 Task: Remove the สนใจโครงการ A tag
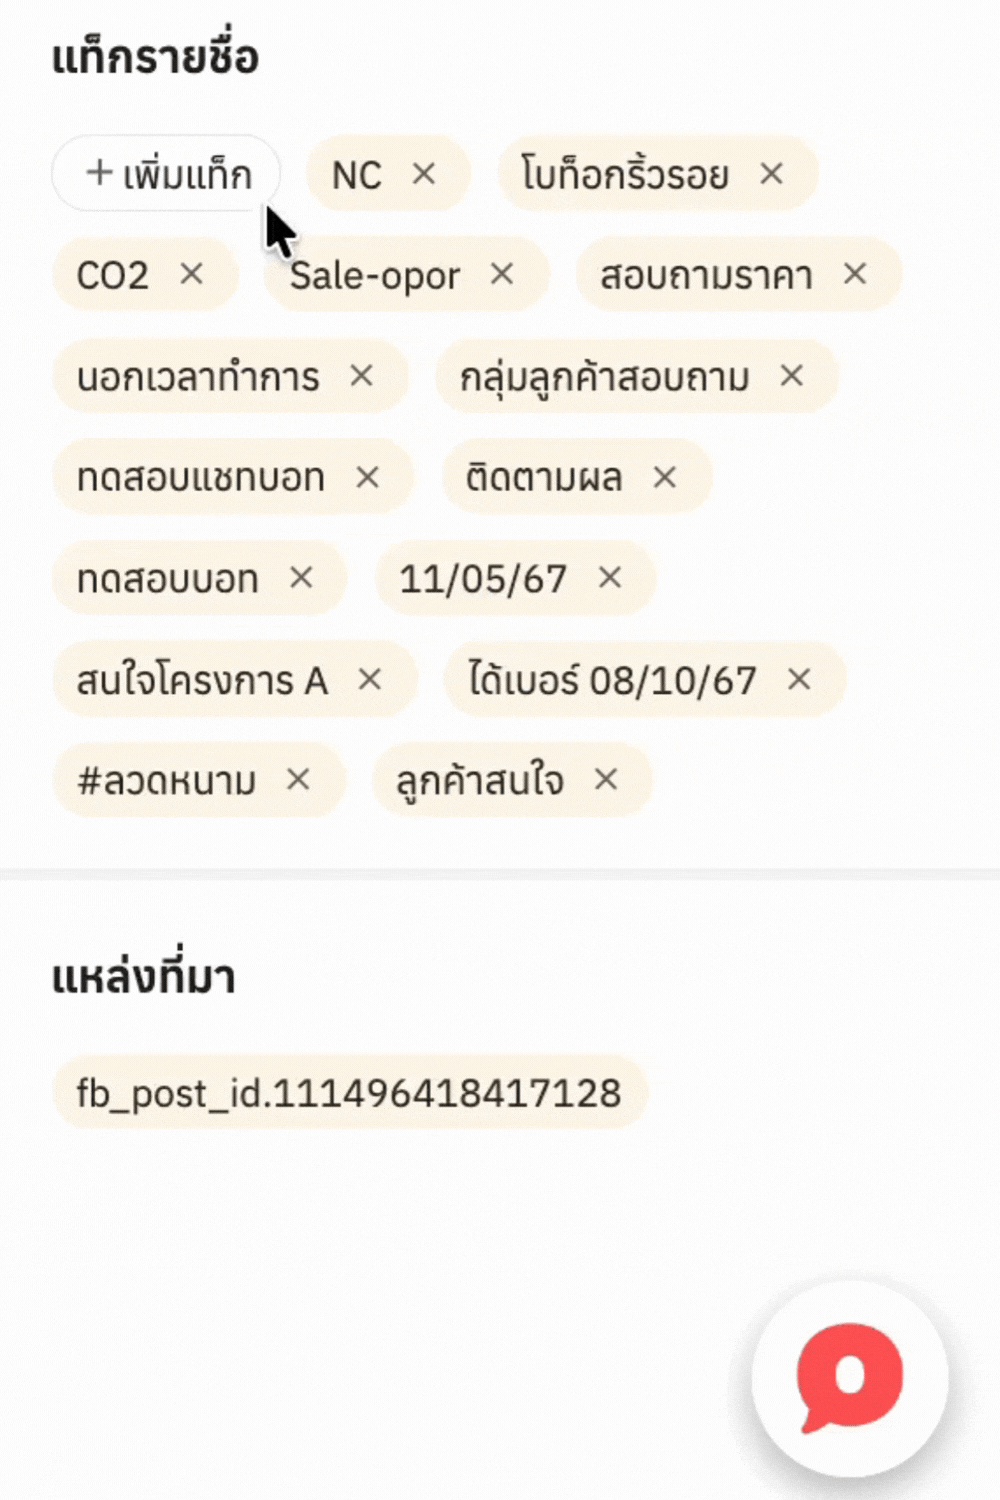point(370,680)
